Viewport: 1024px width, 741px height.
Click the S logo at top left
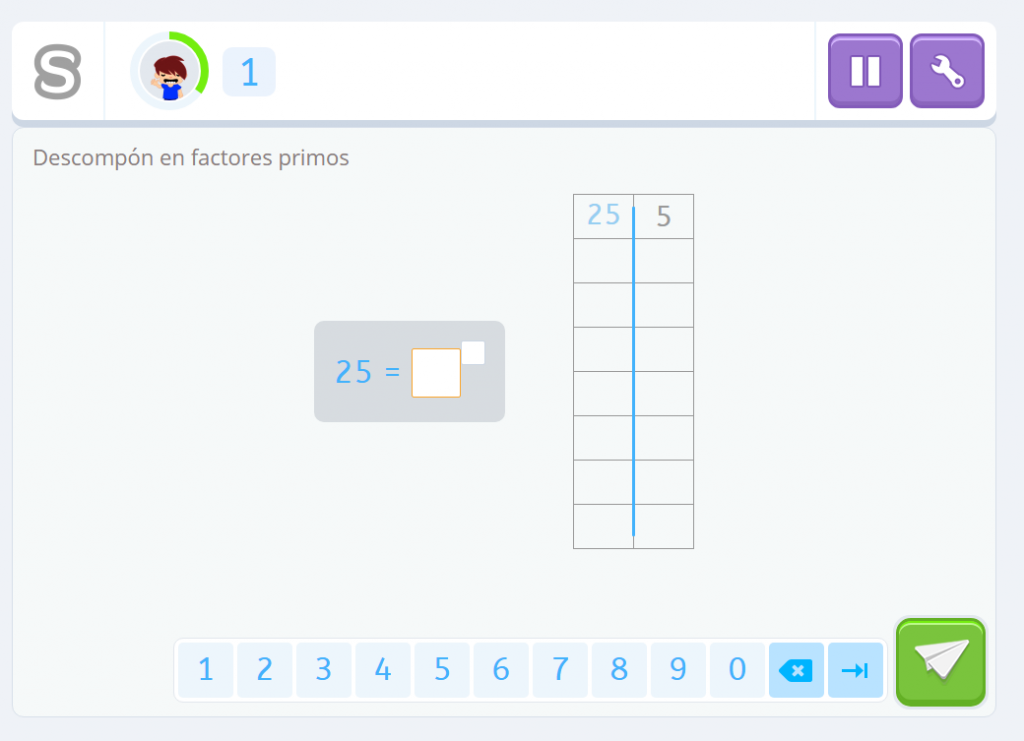pyautogui.click(x=57, y=72)
